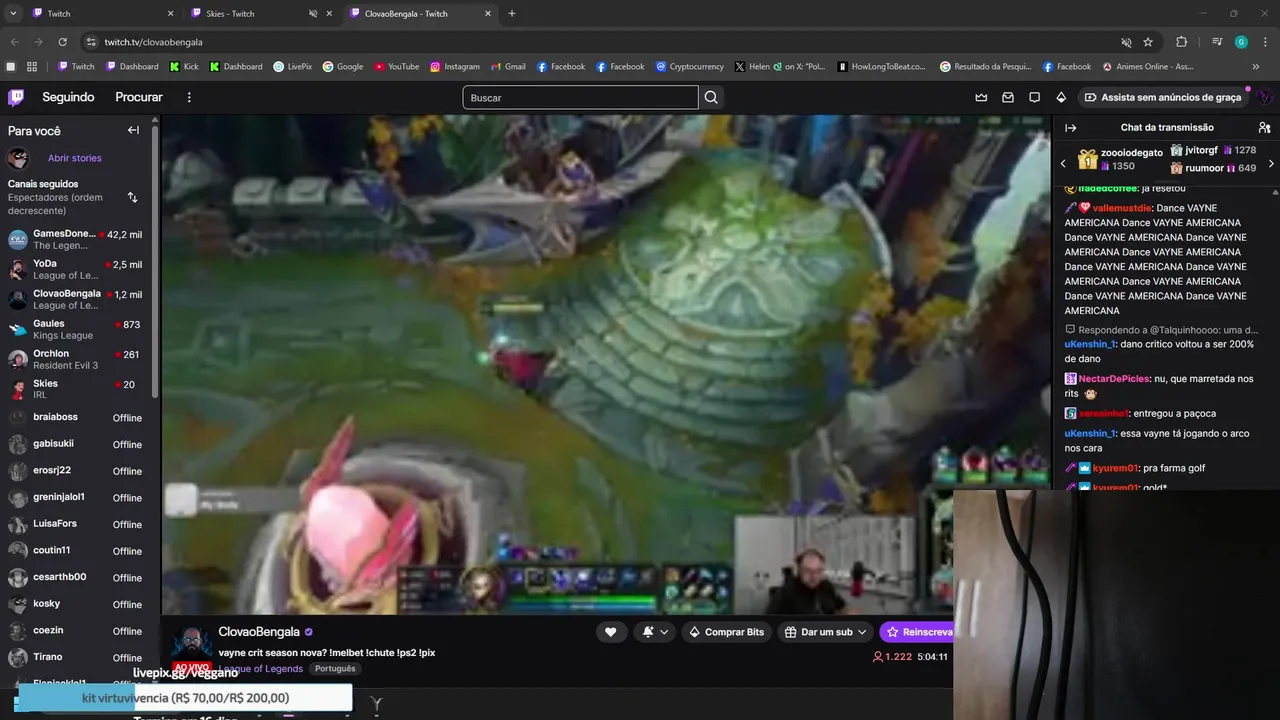1280x720 pixels.
Task: Open the three-dot more menu beside Procurar
Action: (189, 97)
